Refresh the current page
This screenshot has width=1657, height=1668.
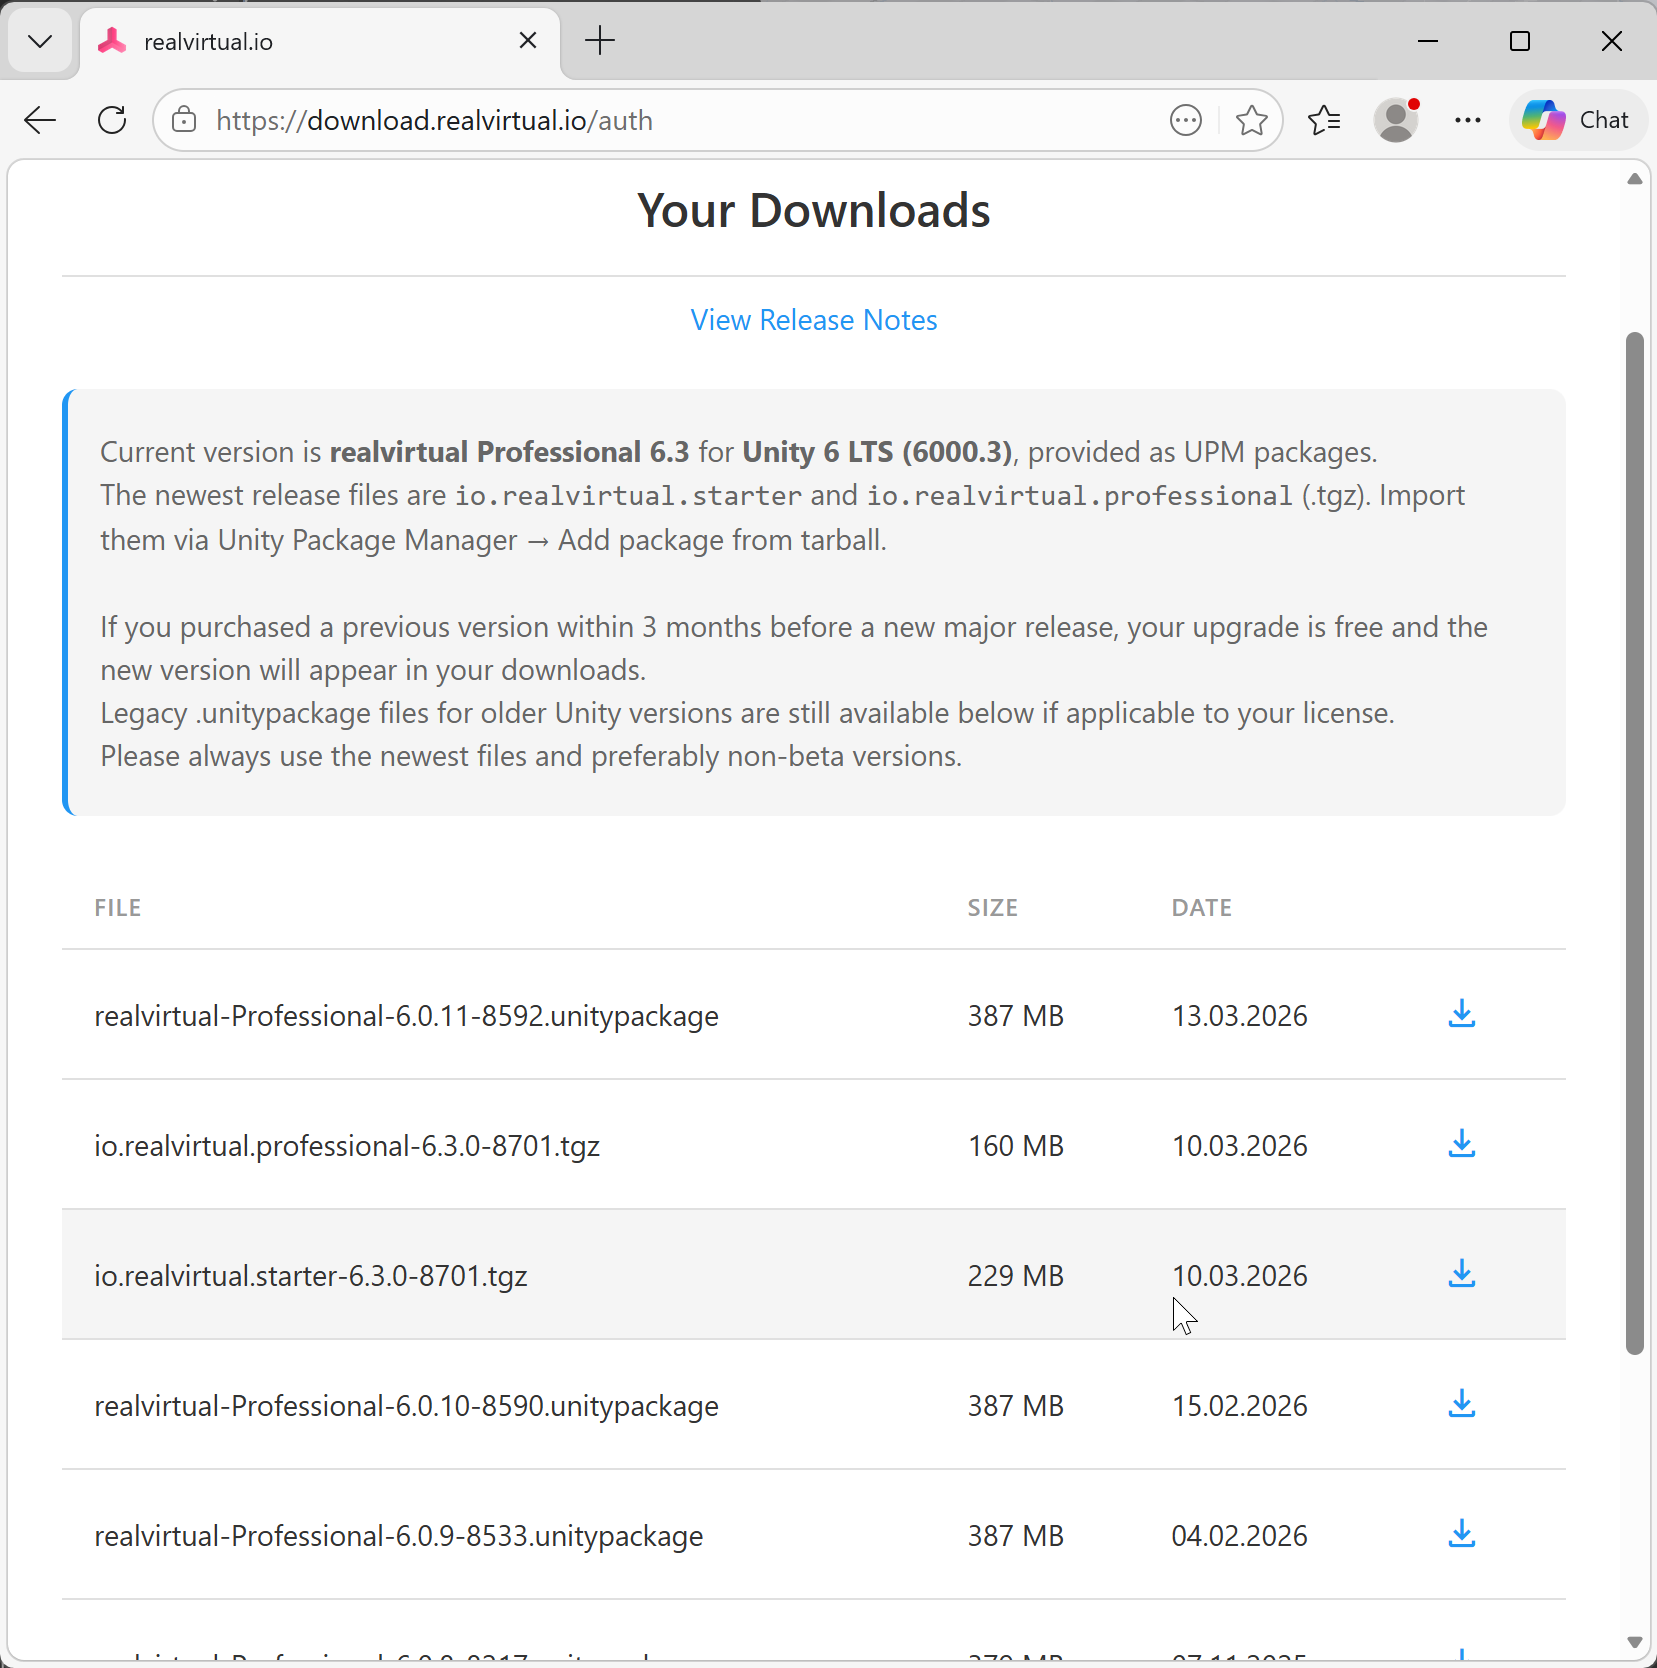click(x=112, y=121)
